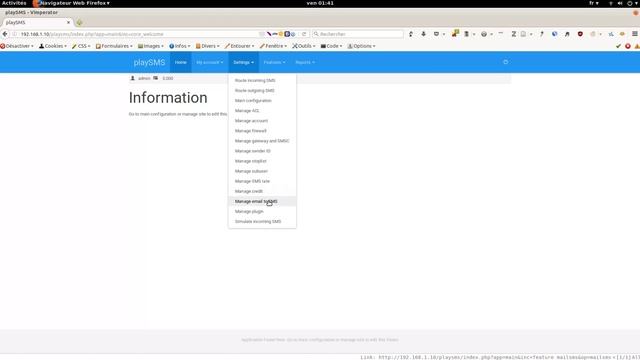Screen dimensions: 640x360
Task: Click the downloads arrow icon in toolbar
Action: click(x=423, y=34)
